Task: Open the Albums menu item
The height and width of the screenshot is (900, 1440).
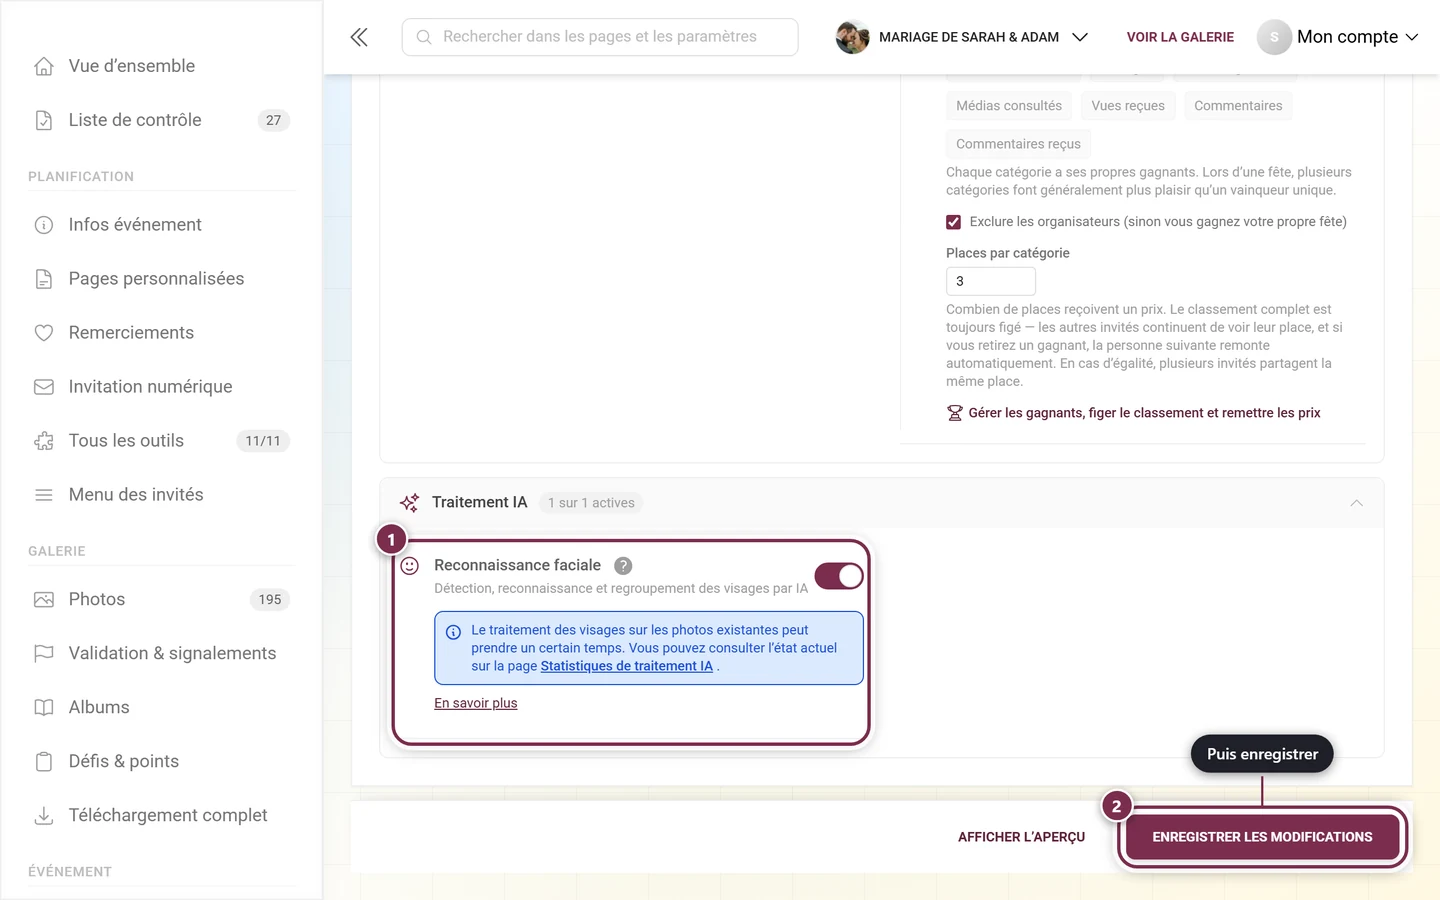Action: pyautogui.click(x=160, y=708)
